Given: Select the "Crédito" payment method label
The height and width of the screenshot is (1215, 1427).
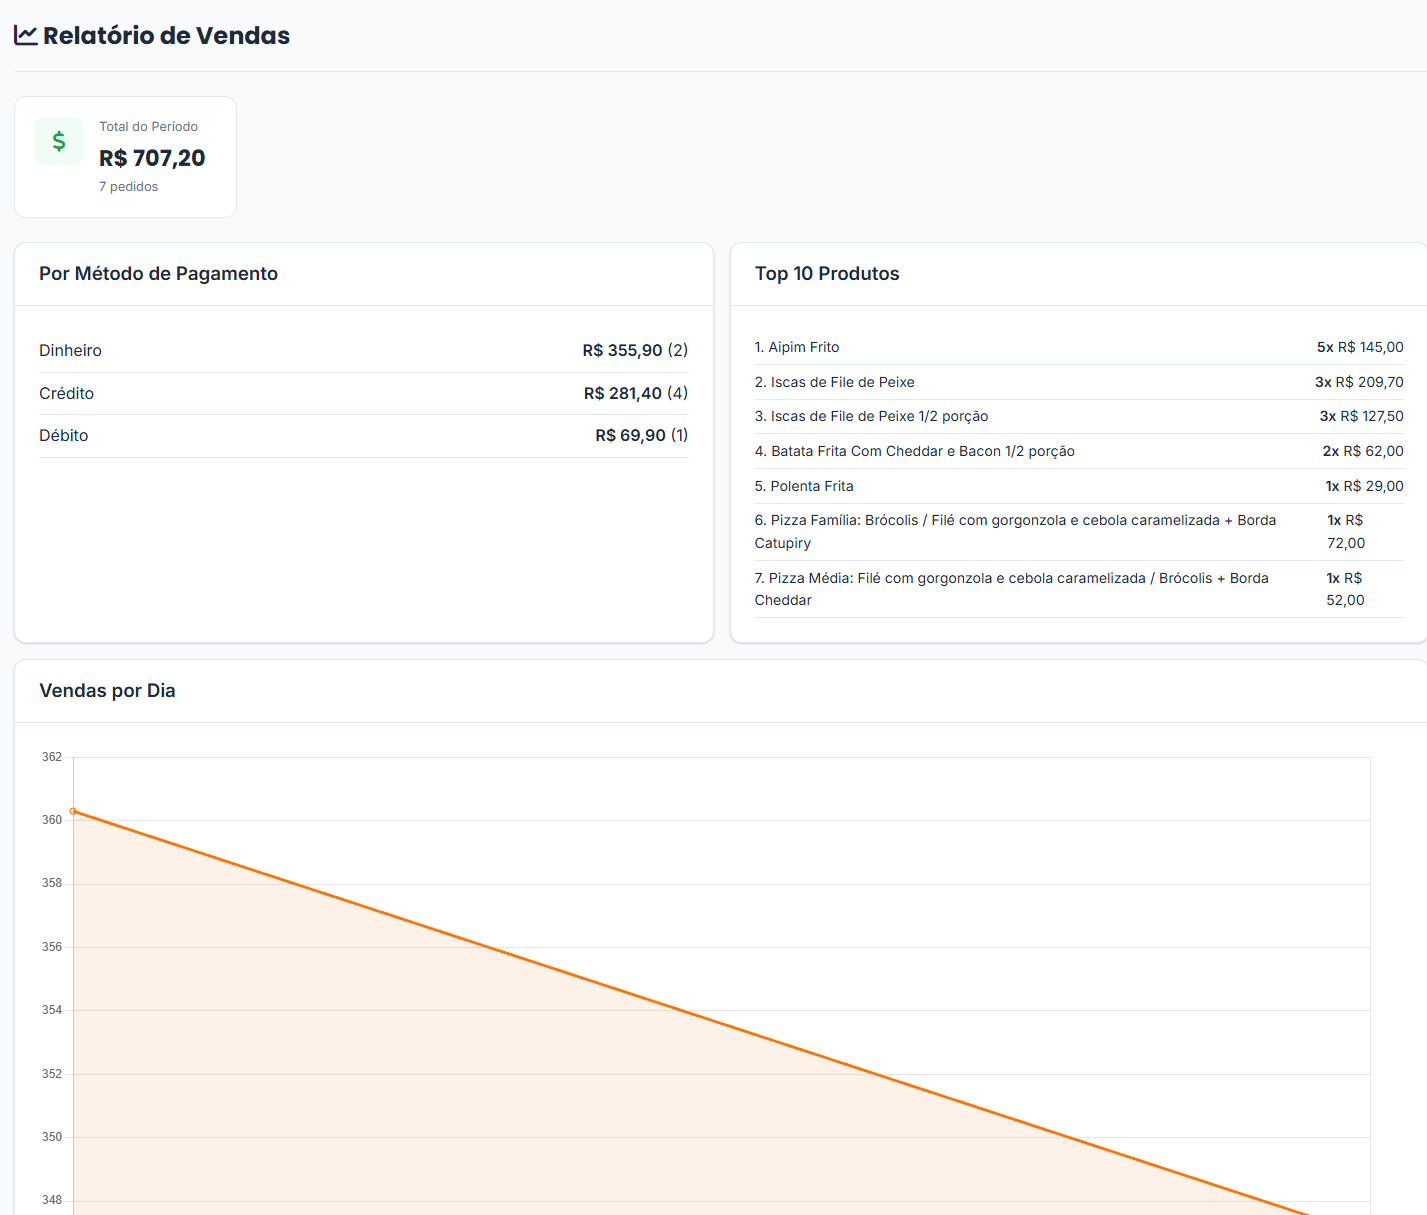Looking at the screenshot, I should [66, 394].
